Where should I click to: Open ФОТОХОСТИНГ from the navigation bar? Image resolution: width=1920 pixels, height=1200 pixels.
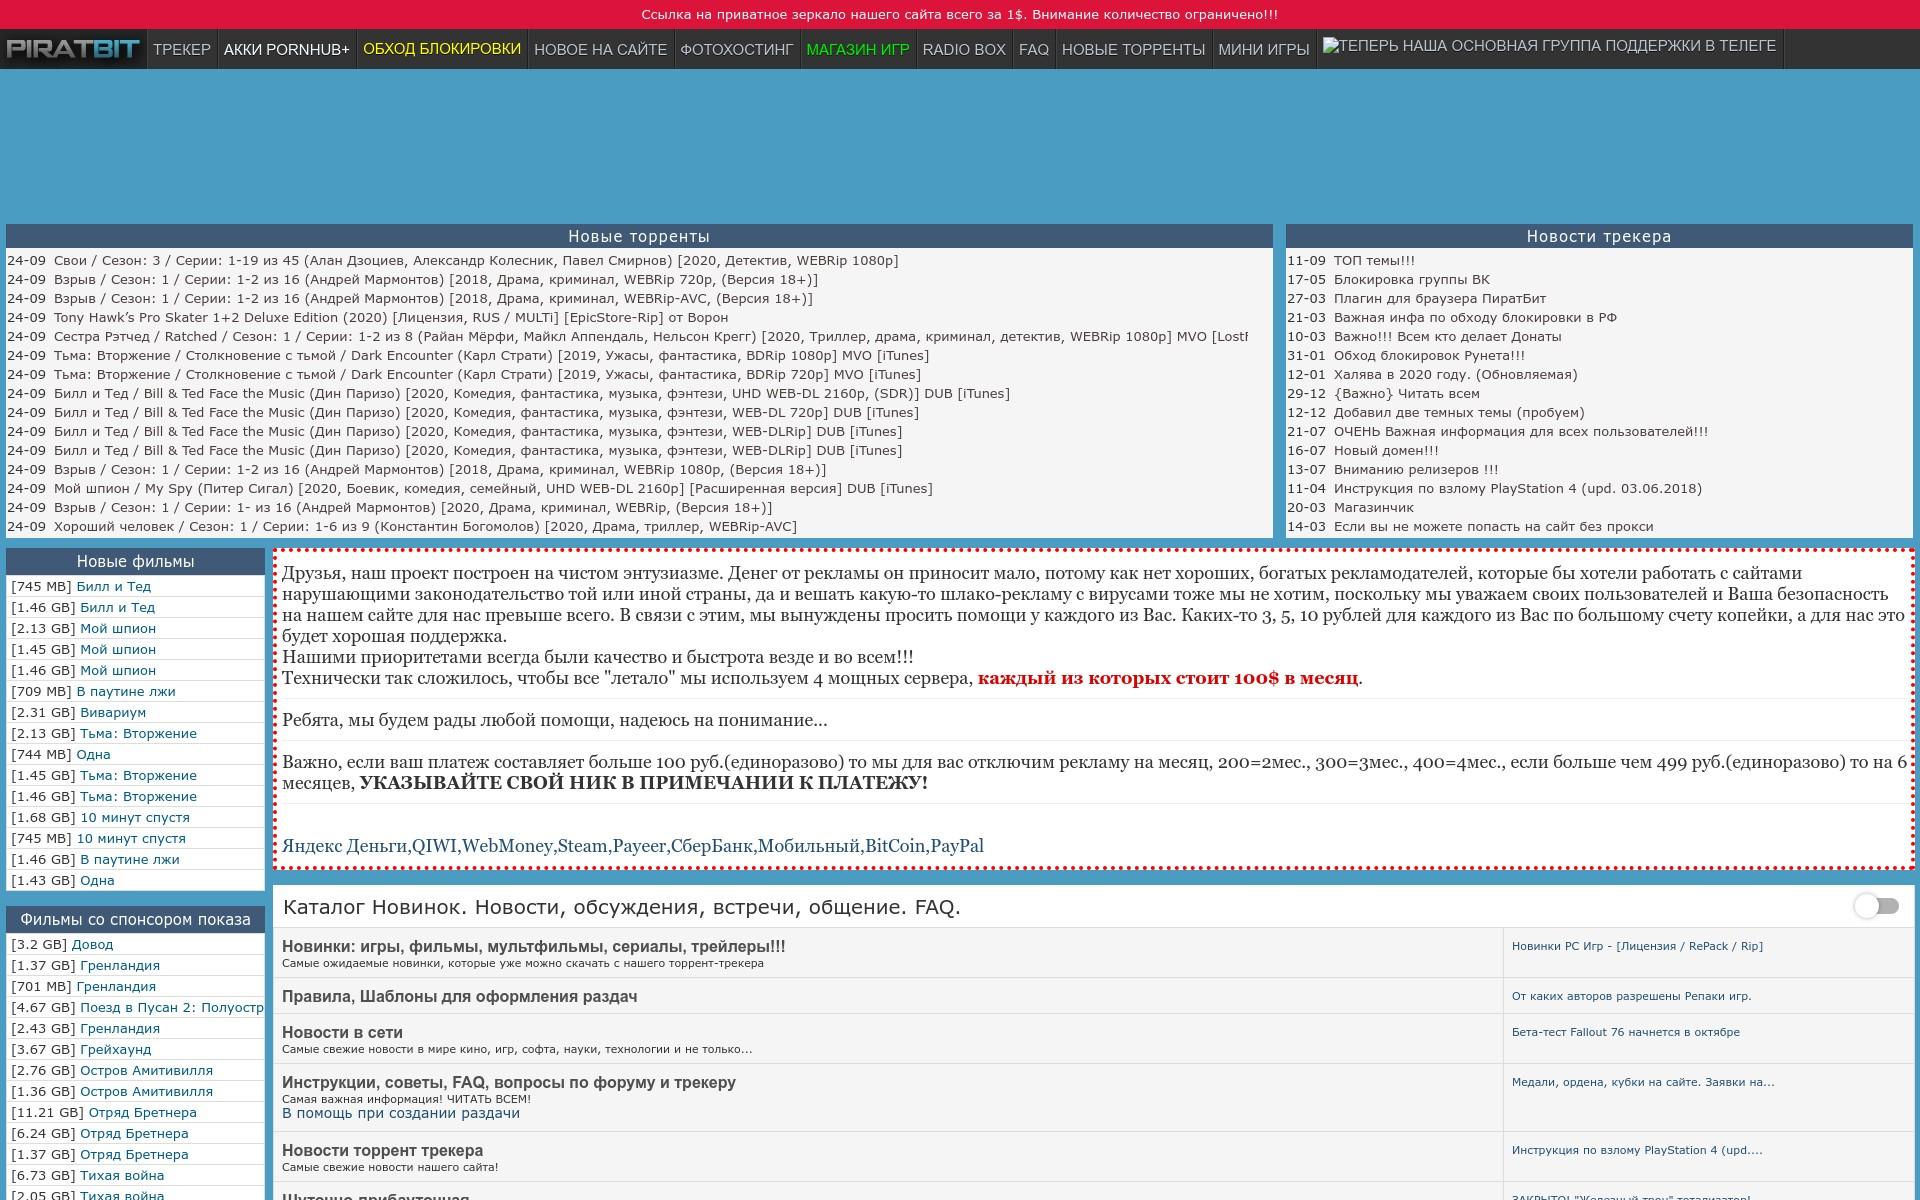click(x=737, y=49)
